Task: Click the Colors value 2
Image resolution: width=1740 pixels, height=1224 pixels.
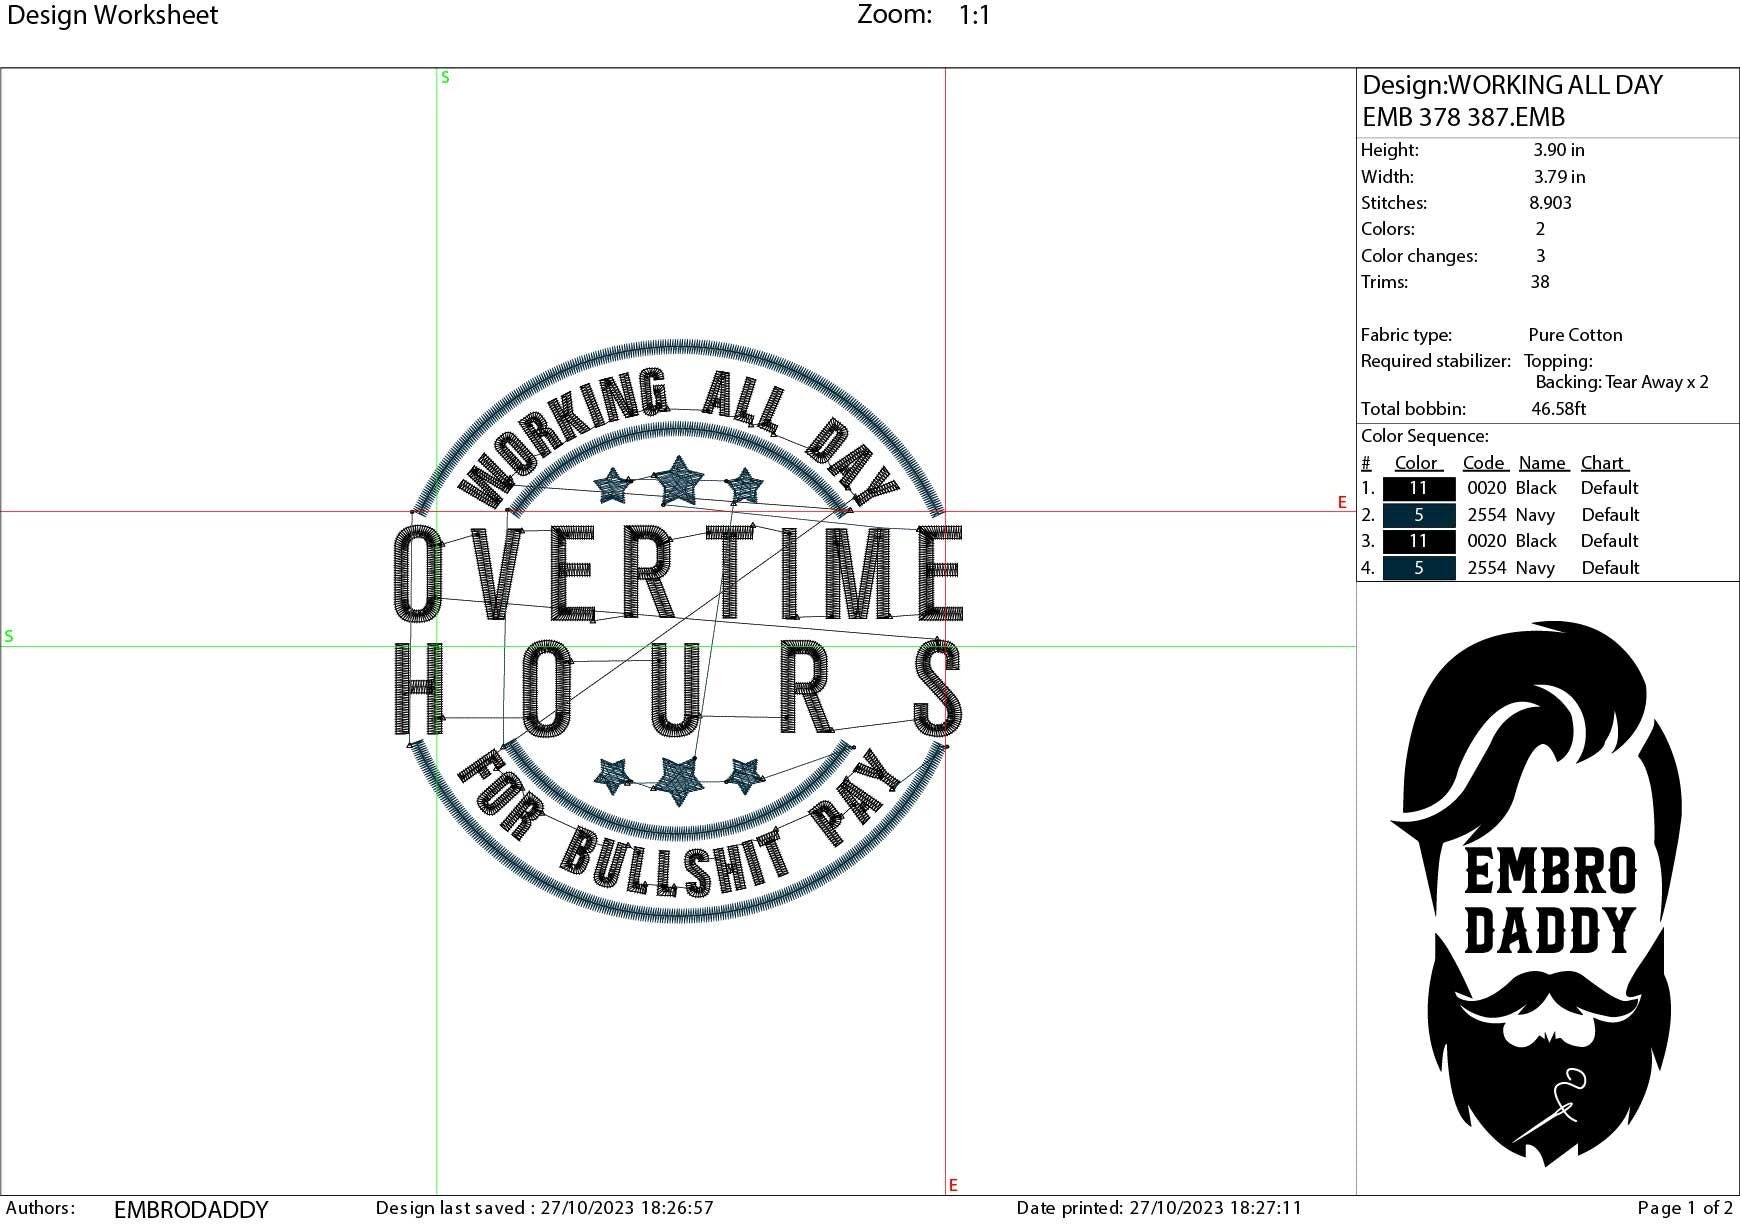Action: click(1540, 229)
